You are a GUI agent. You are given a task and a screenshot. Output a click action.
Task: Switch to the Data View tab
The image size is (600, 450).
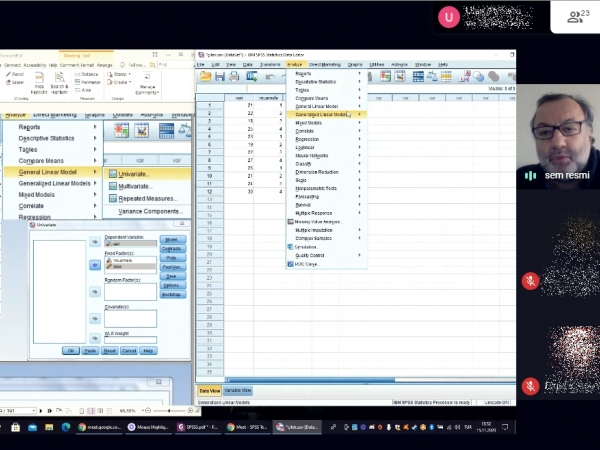(x=210, y=390)
